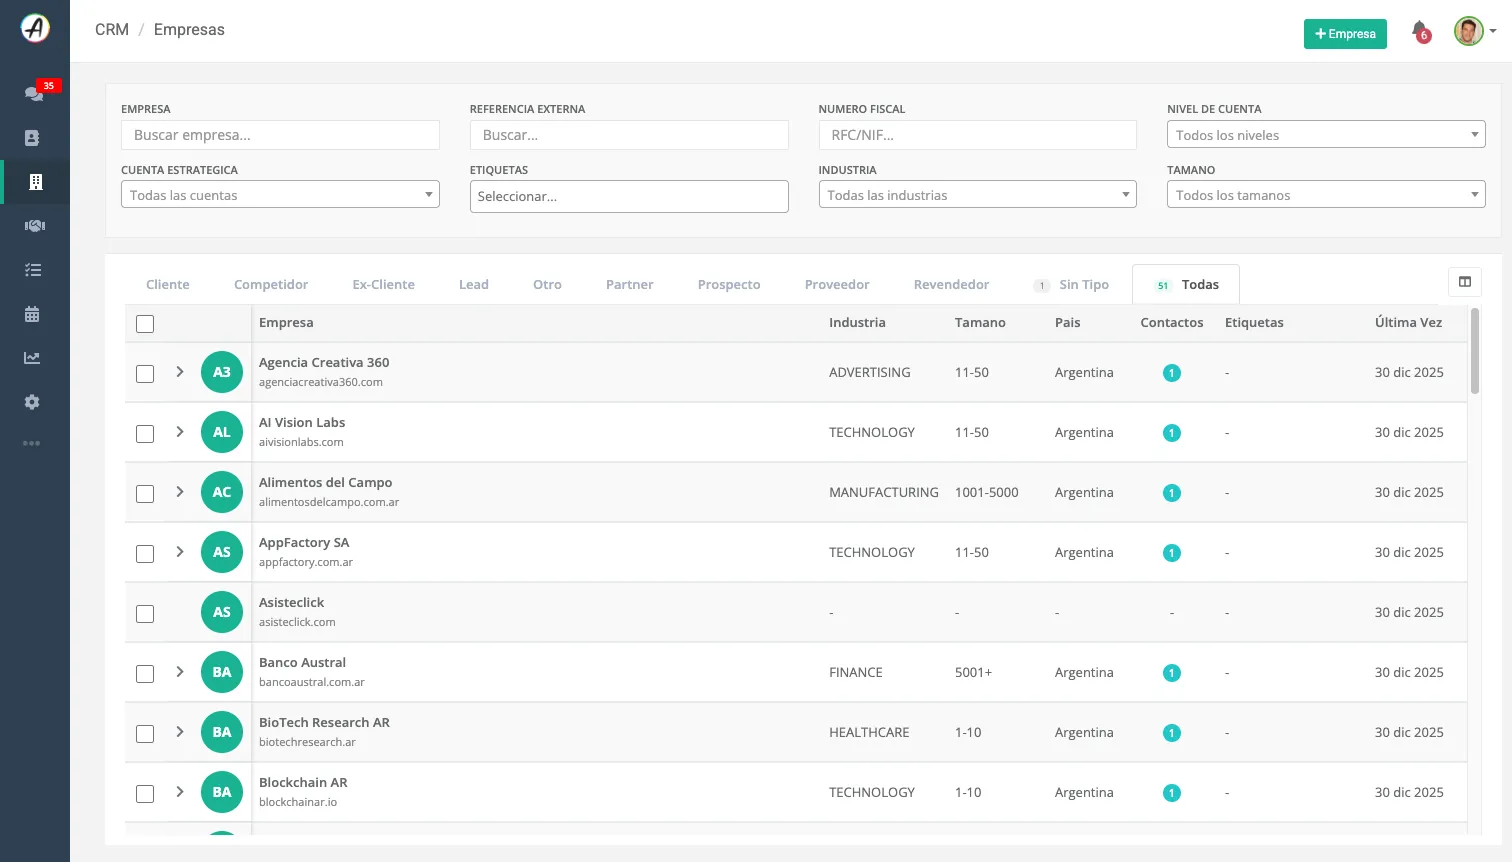Switch to the Cliente tab
1512x862 pixels.
(168, 285)
